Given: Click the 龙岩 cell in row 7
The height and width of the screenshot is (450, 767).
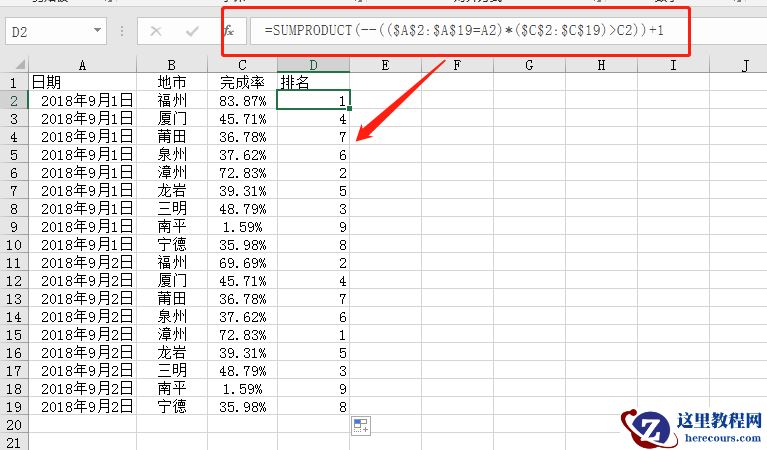Looking at the screenshot, I should click(x=172, y=190).
